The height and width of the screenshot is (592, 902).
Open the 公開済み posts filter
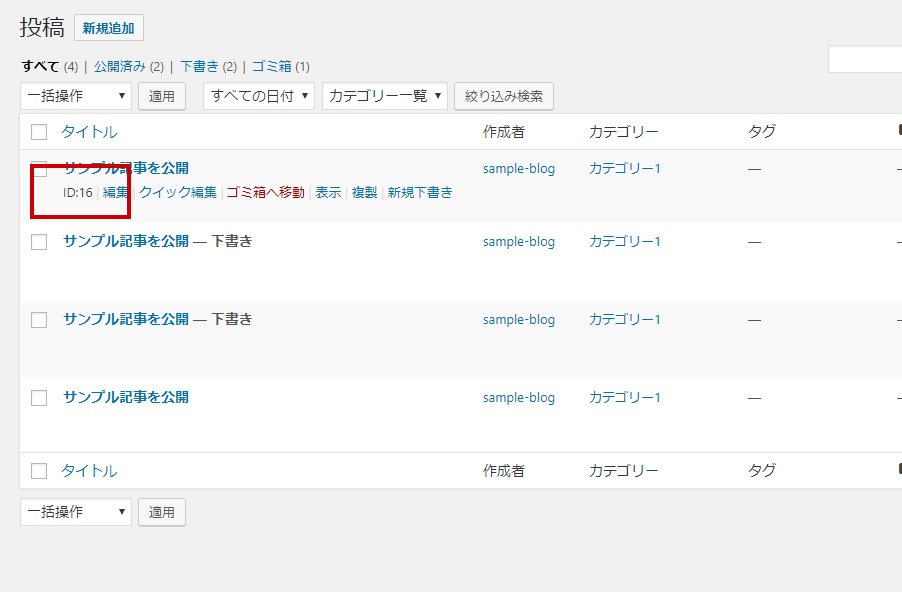[120, 67]
